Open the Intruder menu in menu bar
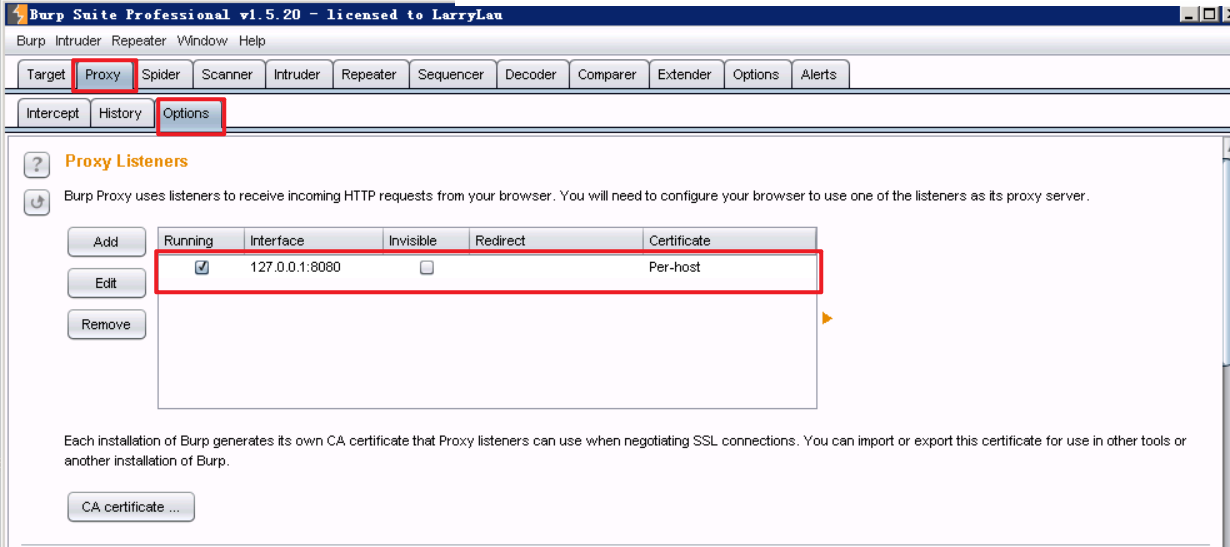 pyautogui.click(x=78, y=41)
